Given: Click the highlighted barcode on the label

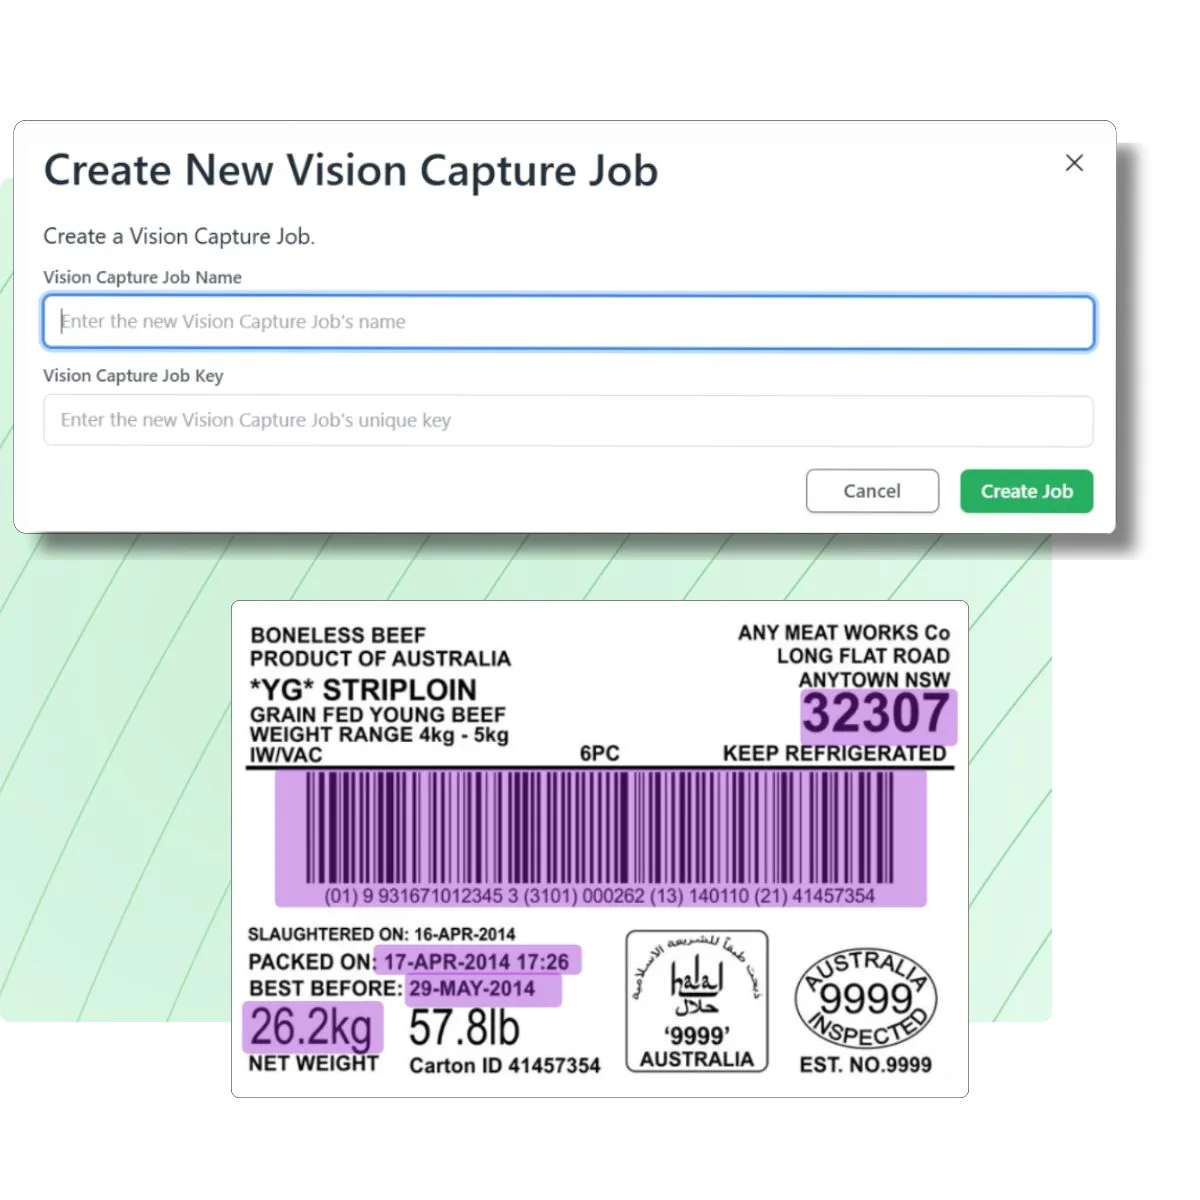Looking at the screenshot, I should [601, 838].
